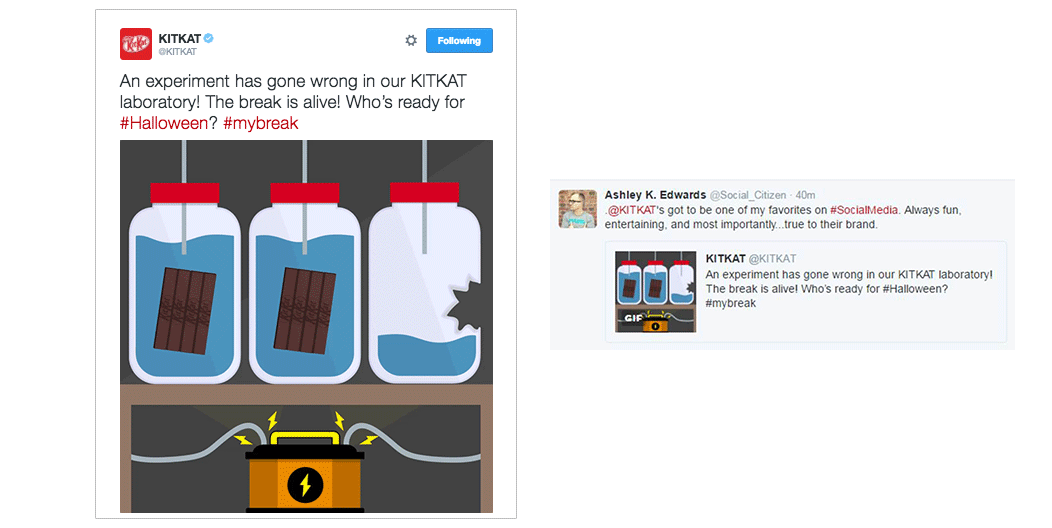
Task: Click the GIF badge on the quoted thumbnail
Action: pos(633,319)
